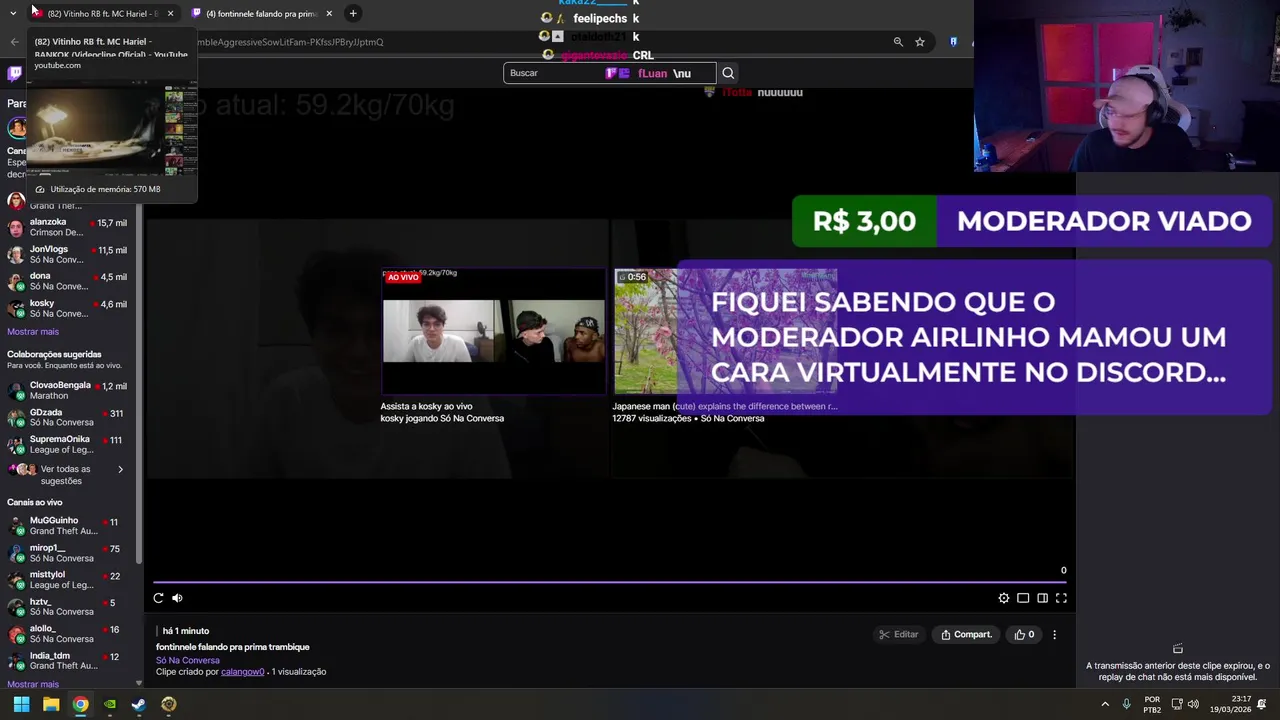This screenshot has height=720, width=1280.
Task: Open ClovaoBengala Marathon channel
Action: click(x=70, y=390)
